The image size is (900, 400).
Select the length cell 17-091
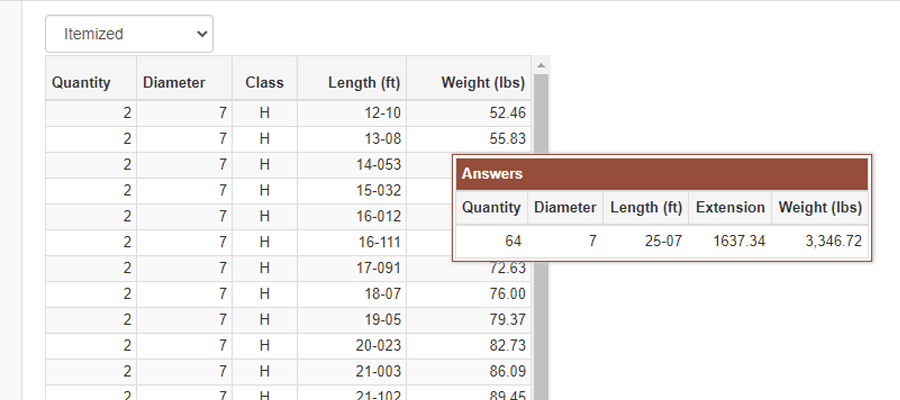(x=352, y=268)
